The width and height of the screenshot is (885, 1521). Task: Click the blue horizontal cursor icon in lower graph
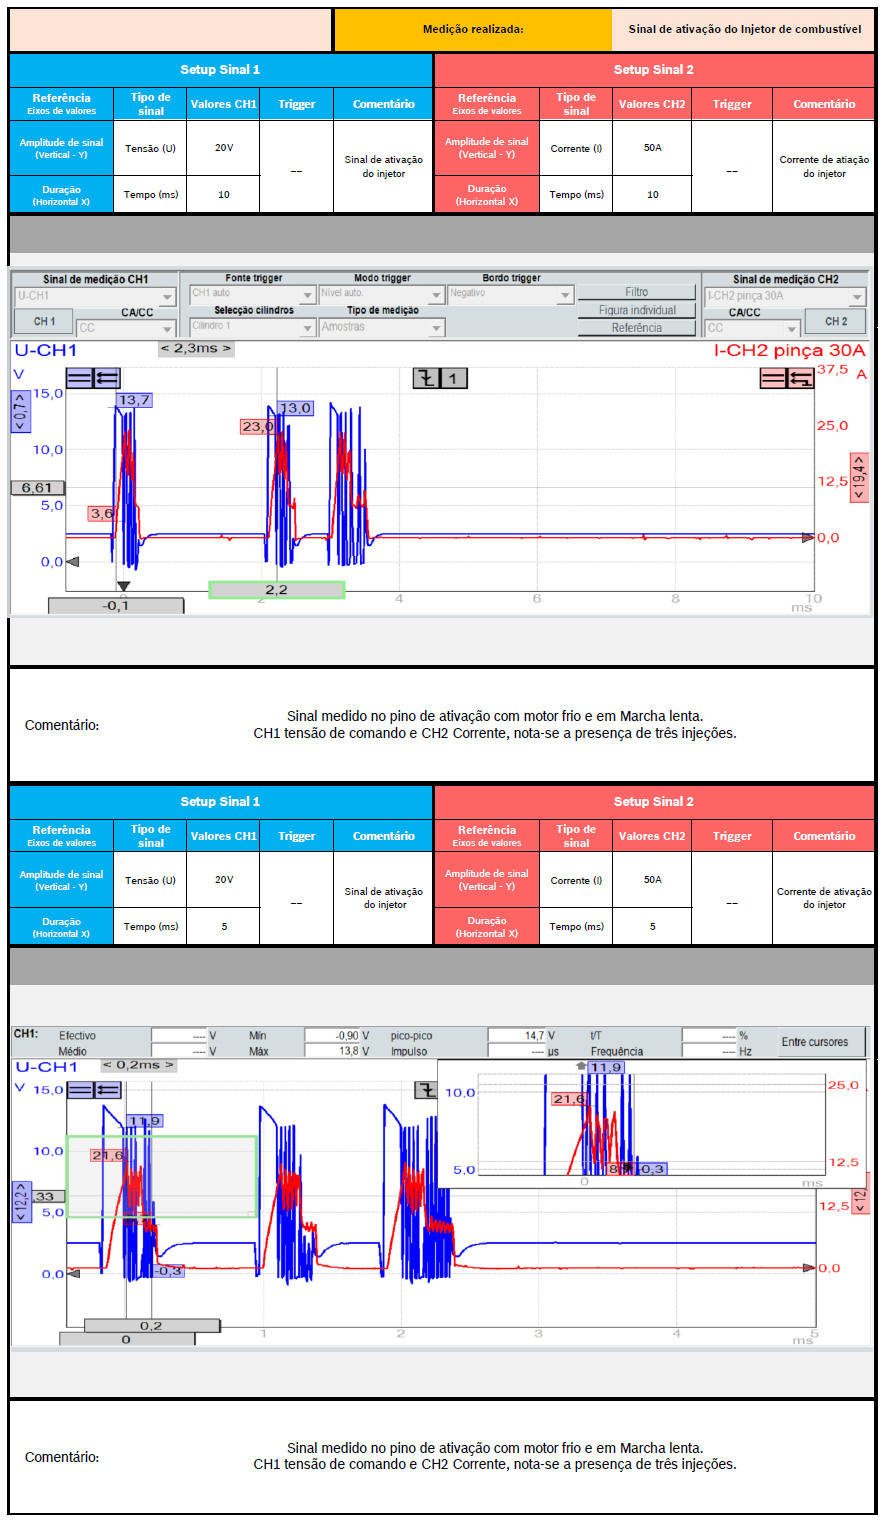pyautogui.click(x=79, y=1090)
